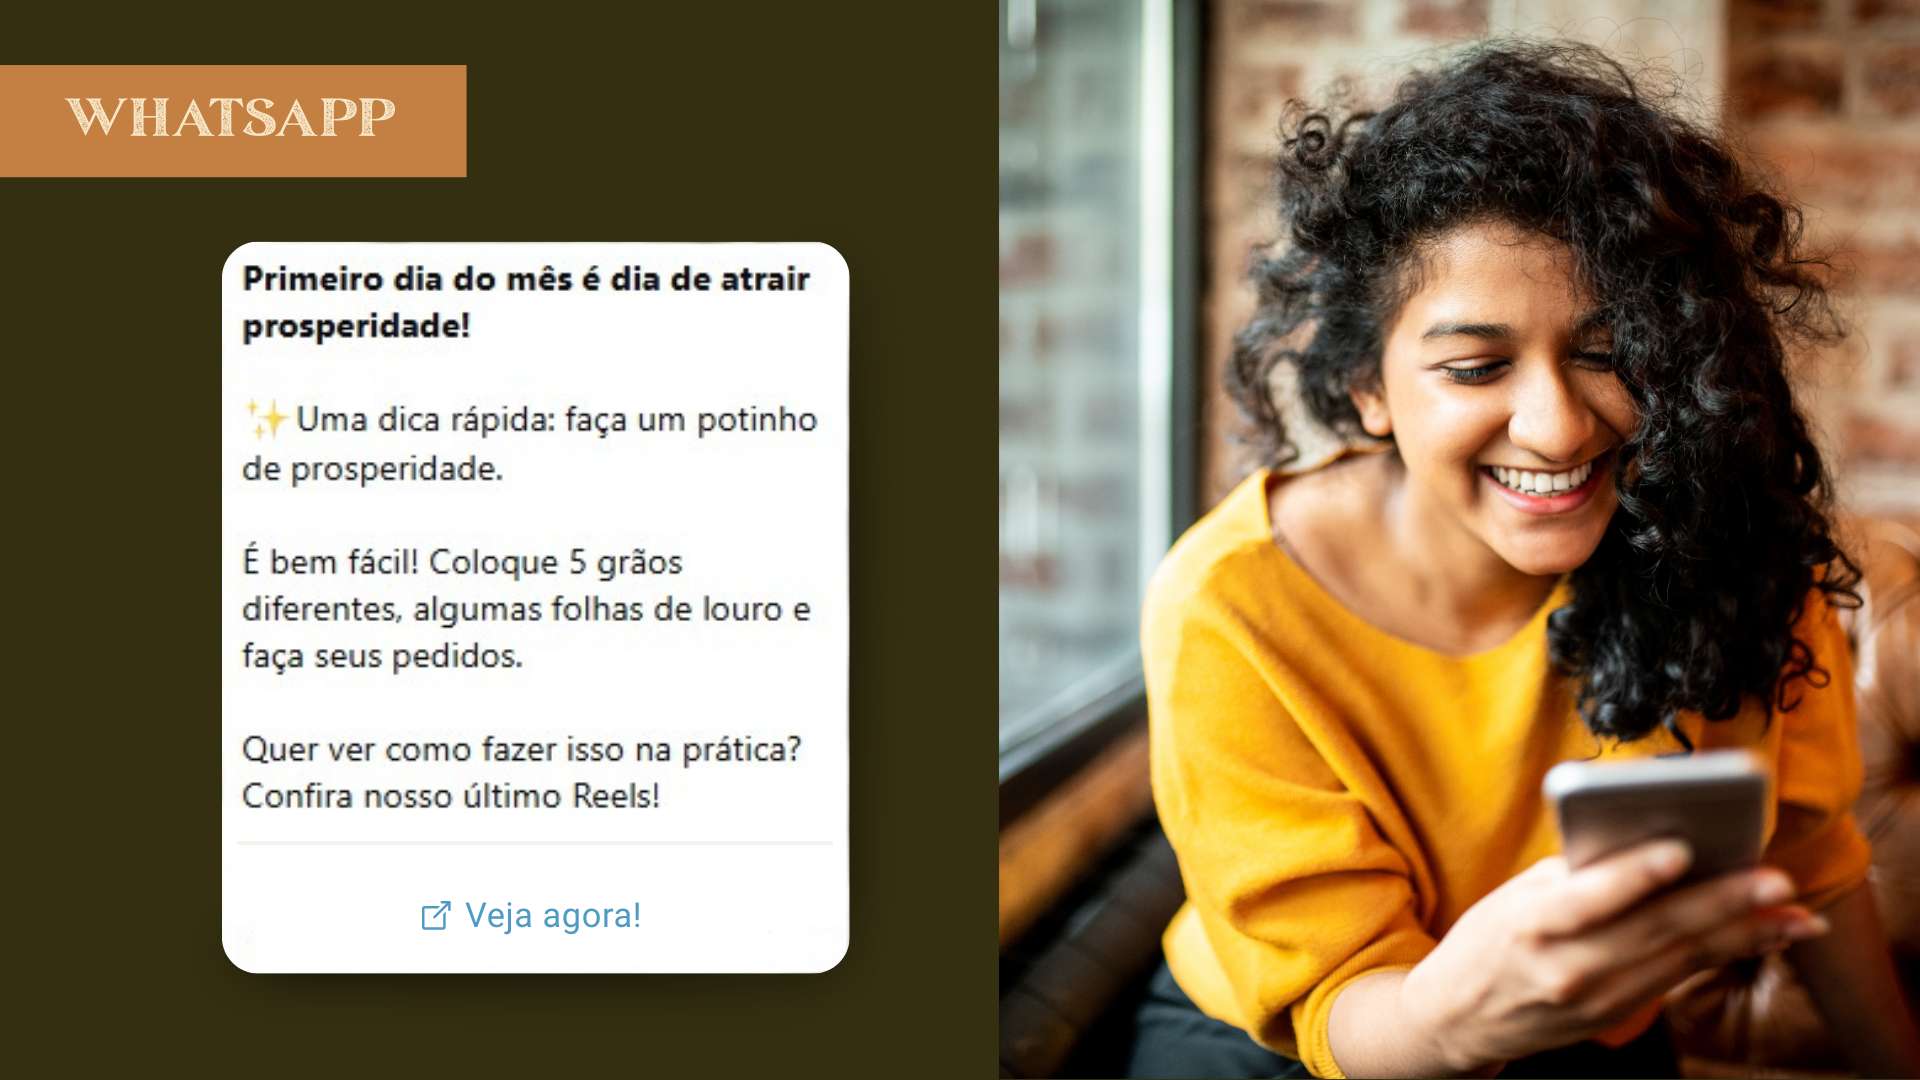This screenshot has height=1080, width=1920.
Task: Select the orange WHATSAPP banner label
Action: pos(232,121)
